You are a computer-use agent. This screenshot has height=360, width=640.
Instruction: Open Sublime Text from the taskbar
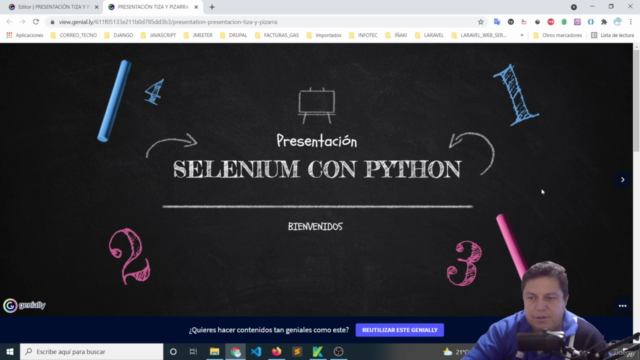(x=297, y=351)
